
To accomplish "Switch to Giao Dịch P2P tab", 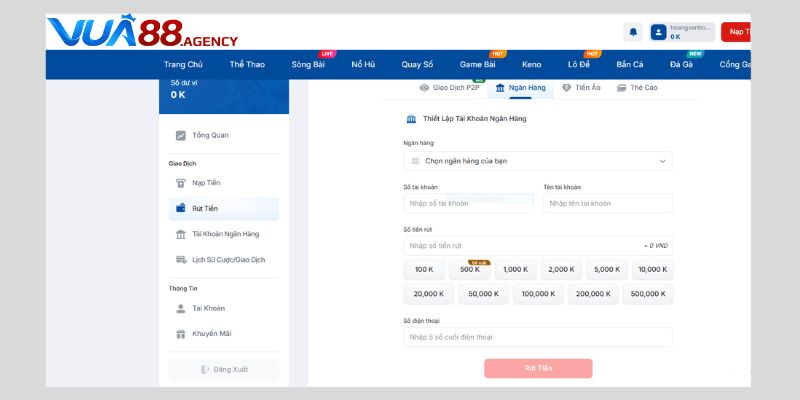I will click(x=450, y=88).
